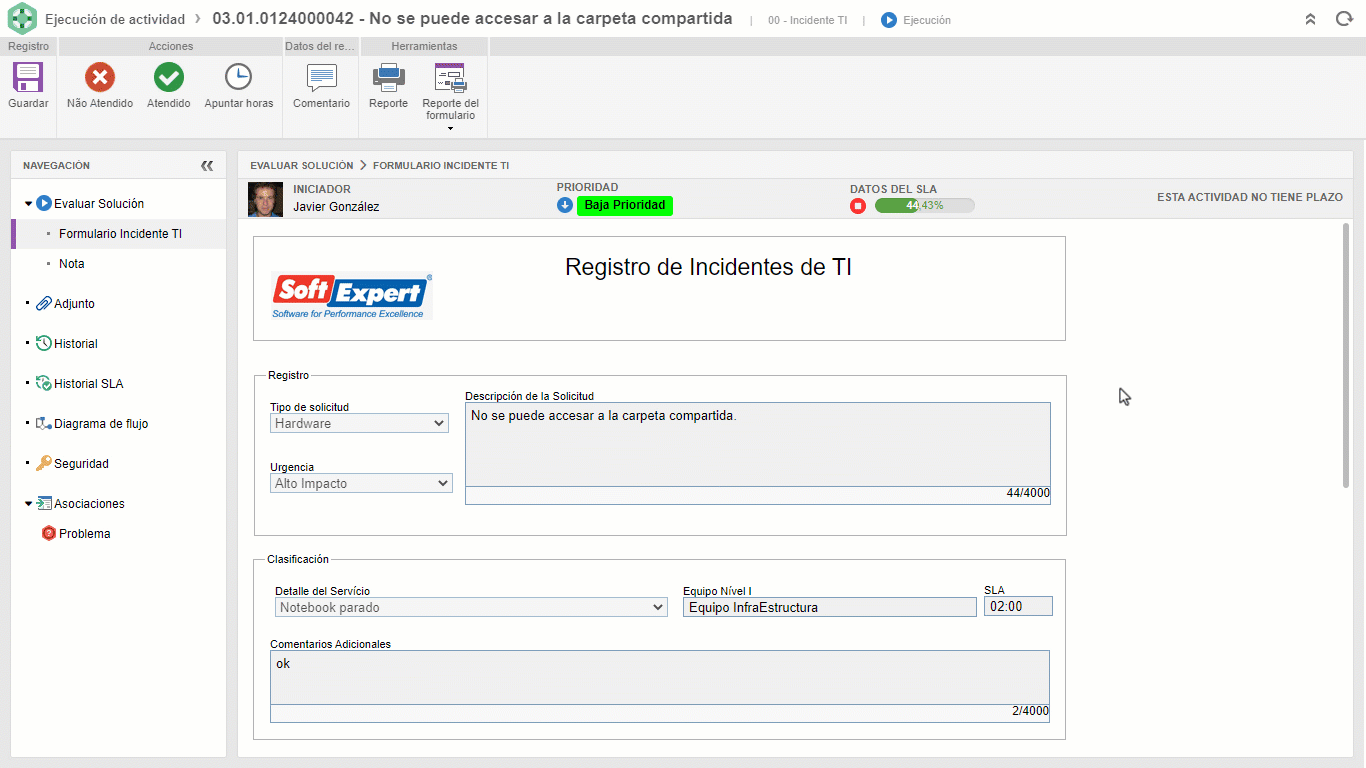Click the Evaluar Solución breadcrumb
1366x768 pixels.
coord(302,166)
